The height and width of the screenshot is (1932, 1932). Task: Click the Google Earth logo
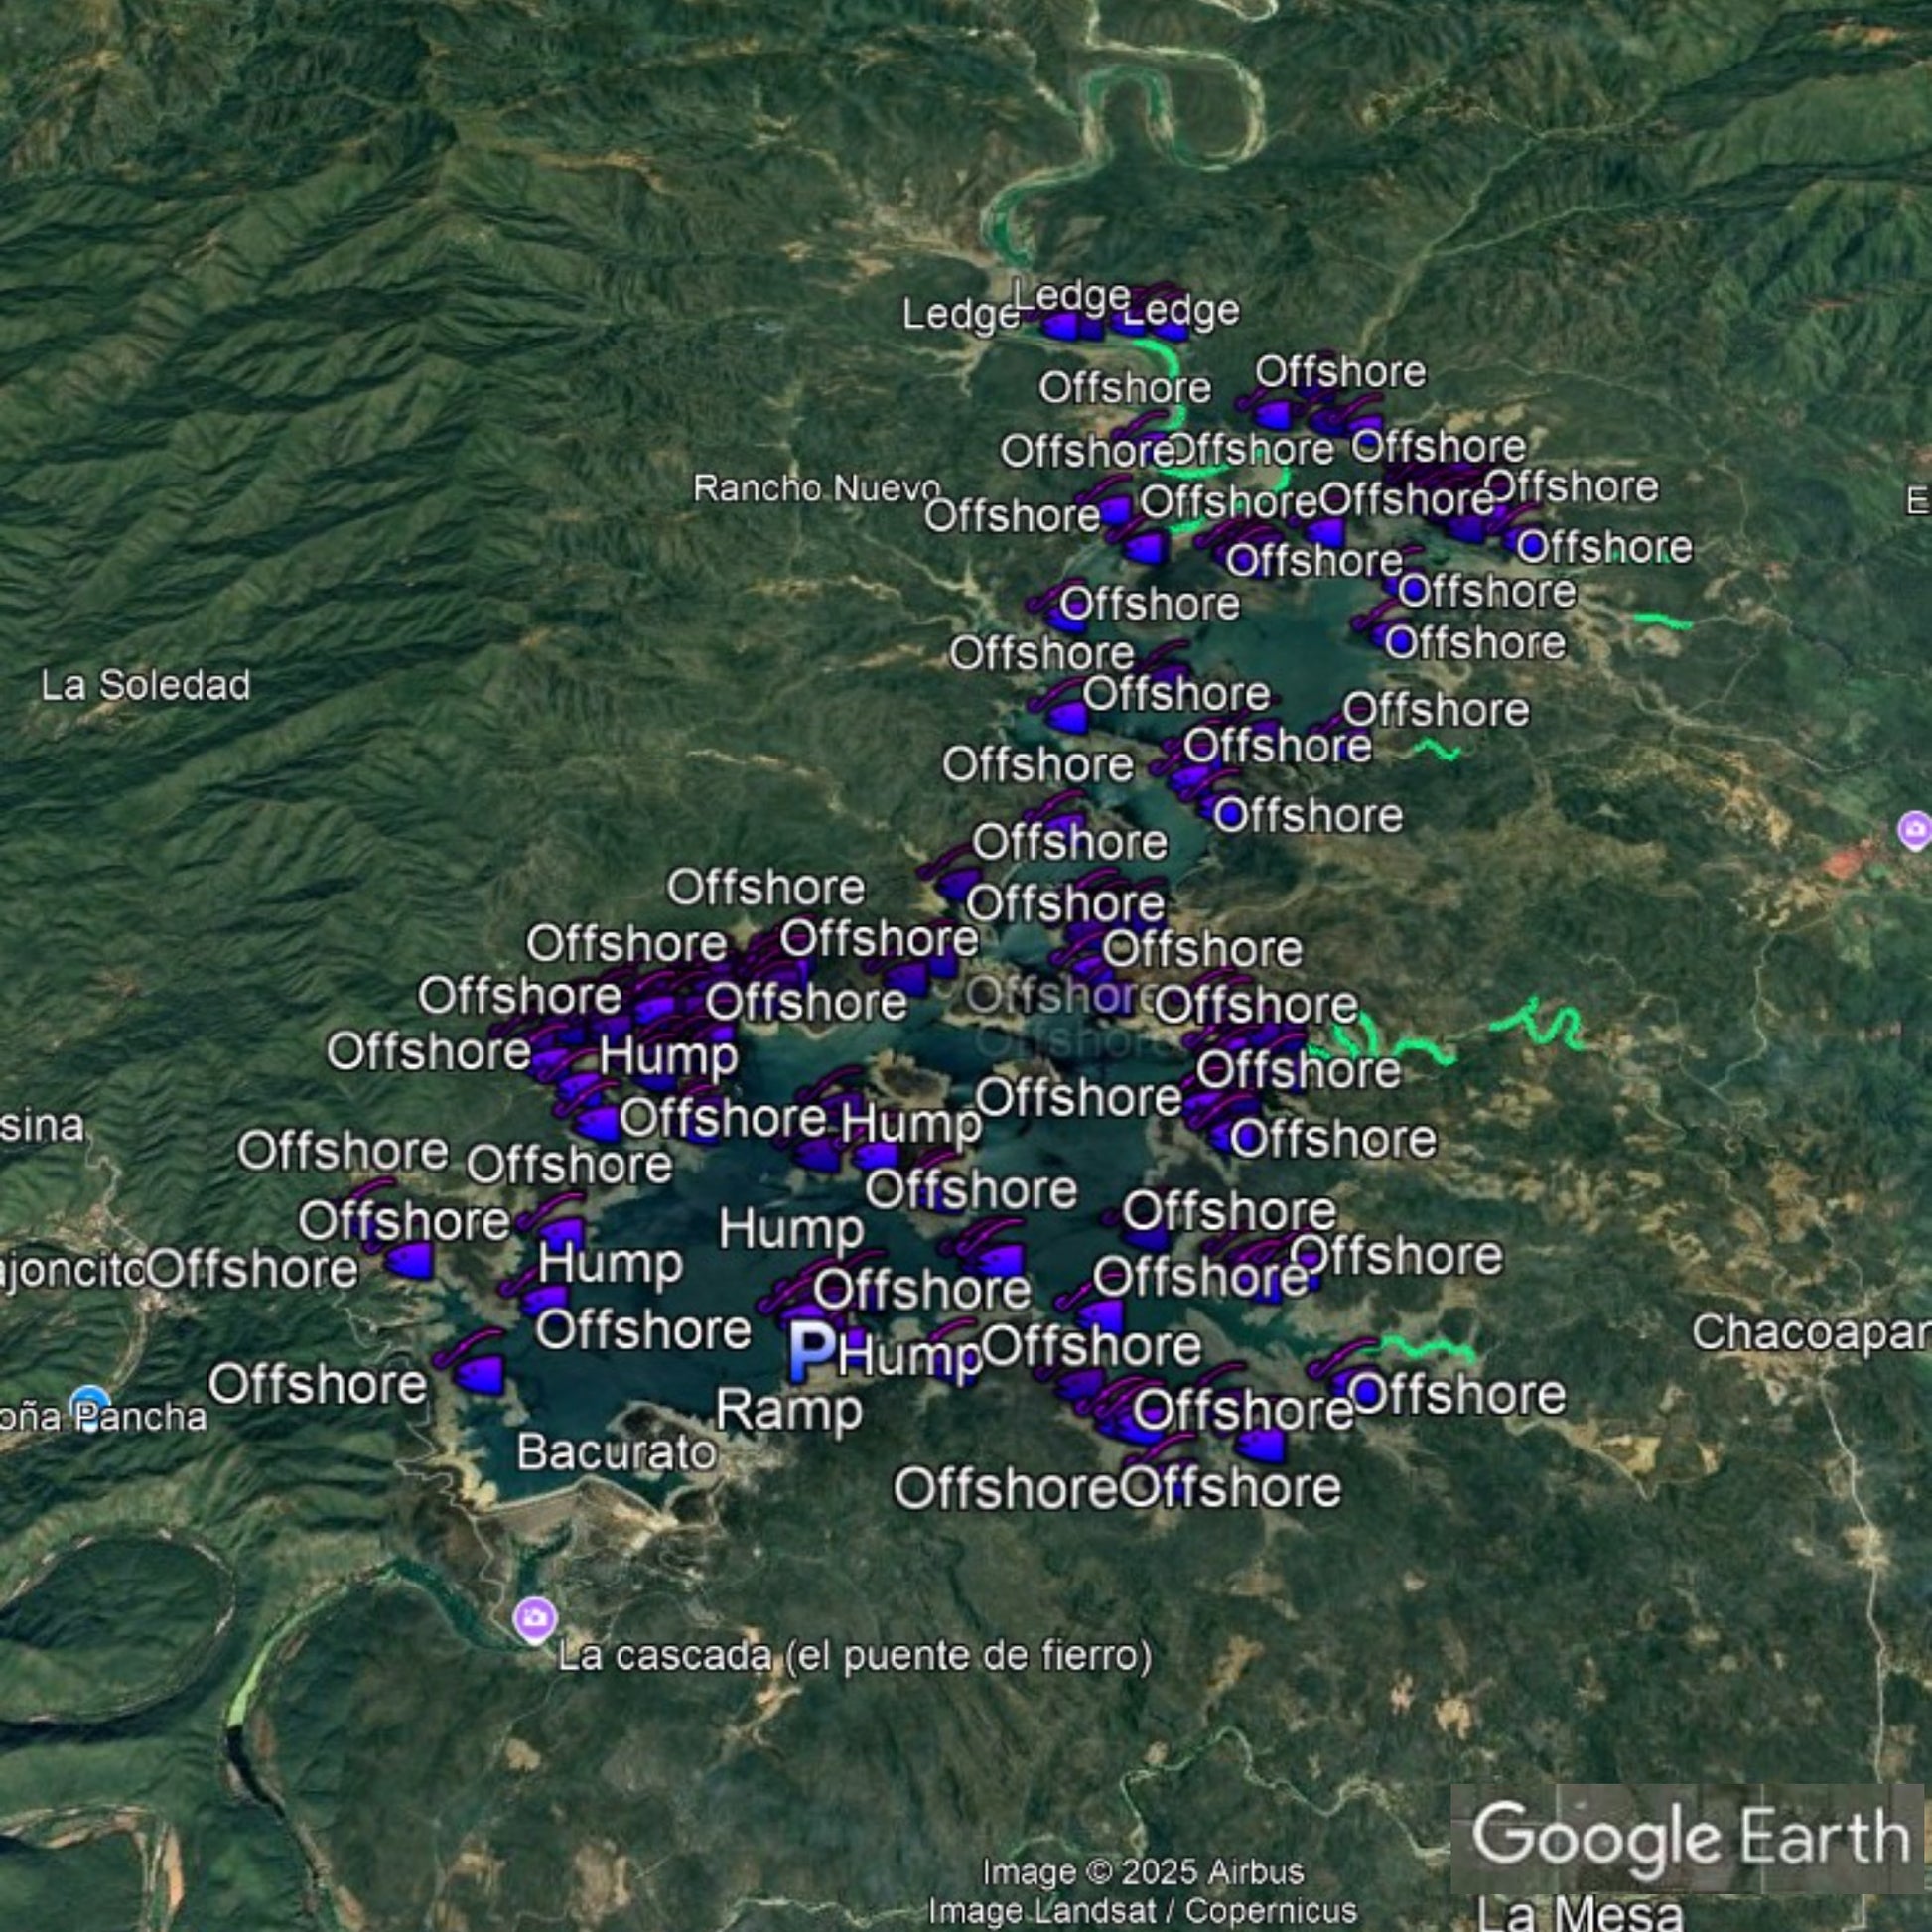[x=1690, y=1838]
